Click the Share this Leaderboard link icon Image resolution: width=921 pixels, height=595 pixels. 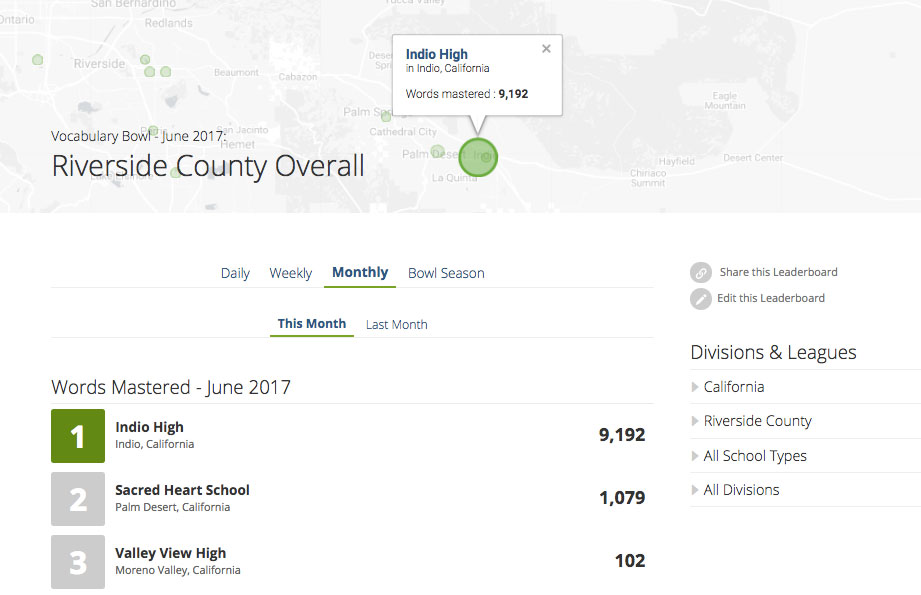[x=701, y=273]
